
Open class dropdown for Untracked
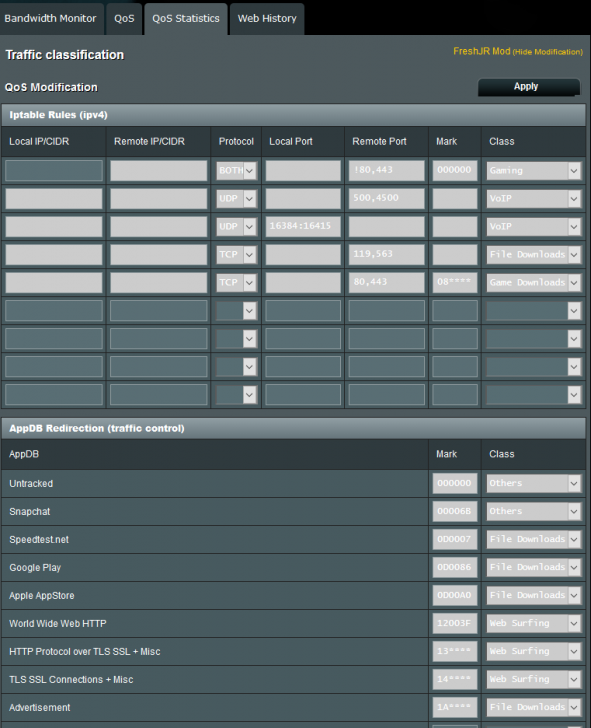pos(534,483)
